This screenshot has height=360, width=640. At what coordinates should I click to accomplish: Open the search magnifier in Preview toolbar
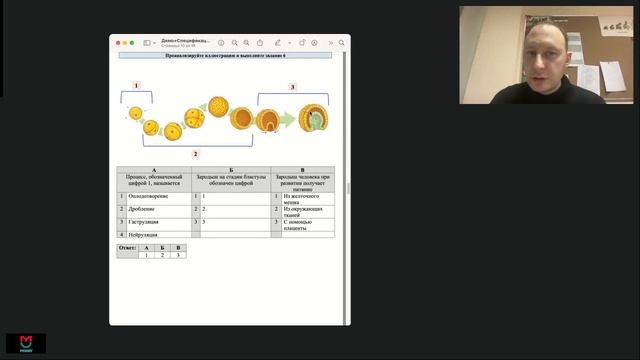(x=342, y=43)
